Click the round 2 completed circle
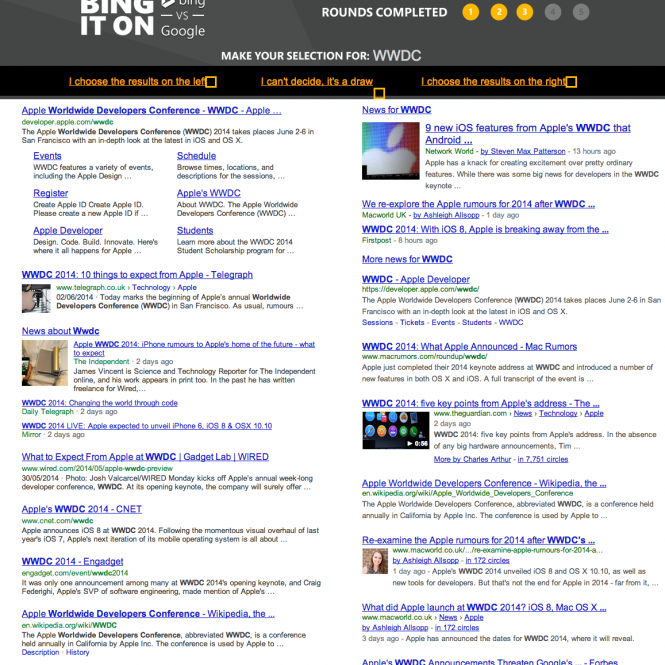 click(499, 12)
